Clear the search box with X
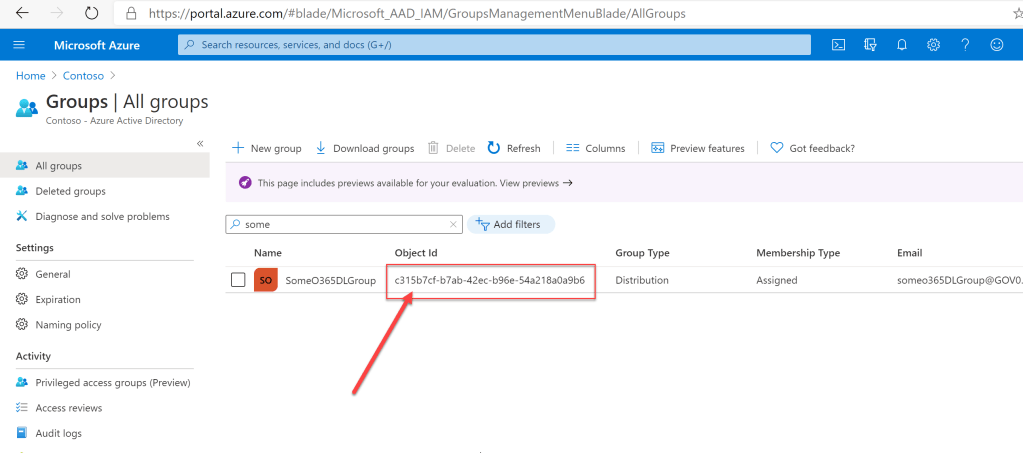Viewport: 1023px width, 453px height. (453, 225)
